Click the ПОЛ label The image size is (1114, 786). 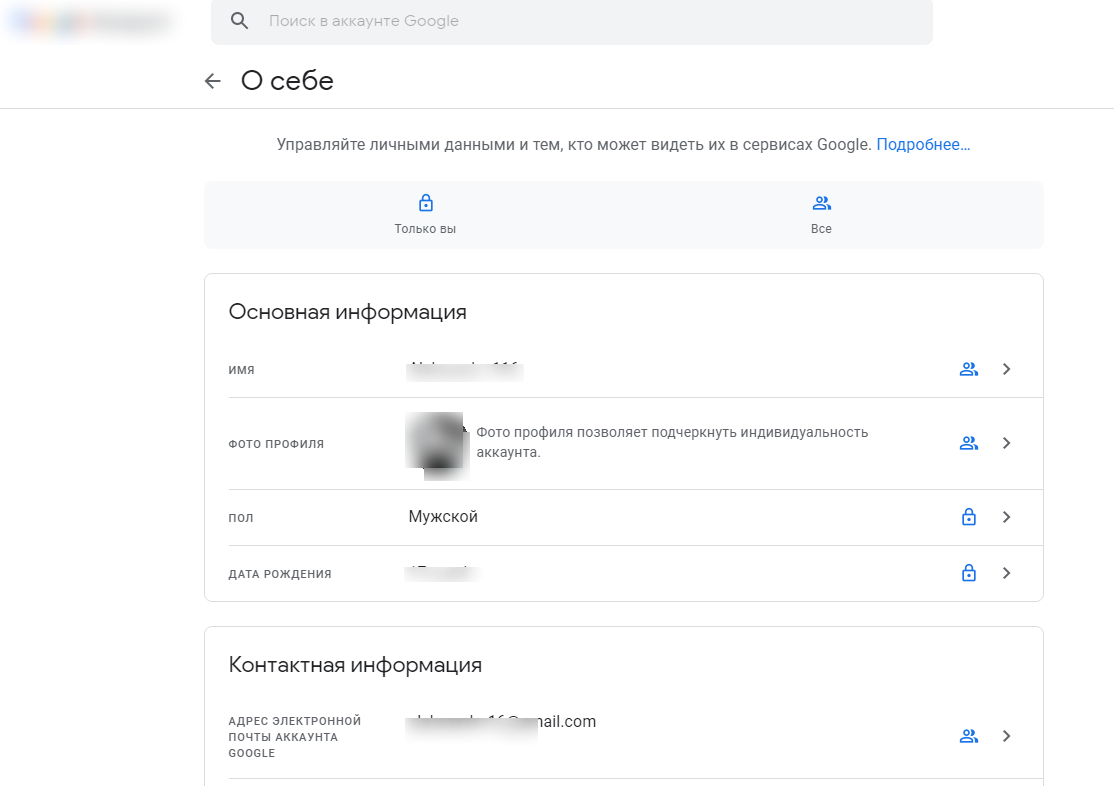[241, 518]
